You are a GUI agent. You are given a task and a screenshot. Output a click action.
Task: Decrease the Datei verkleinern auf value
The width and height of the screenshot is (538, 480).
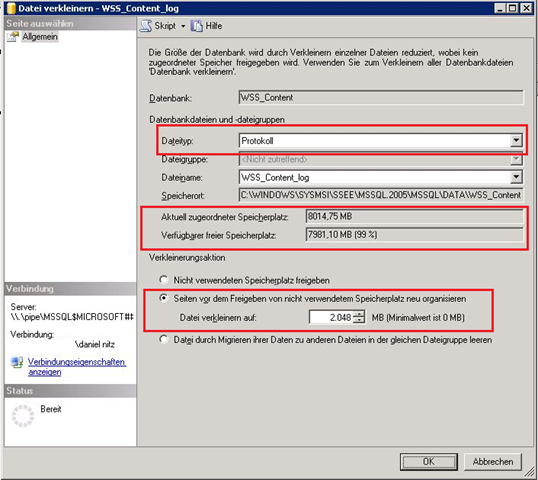coord(359,320)
